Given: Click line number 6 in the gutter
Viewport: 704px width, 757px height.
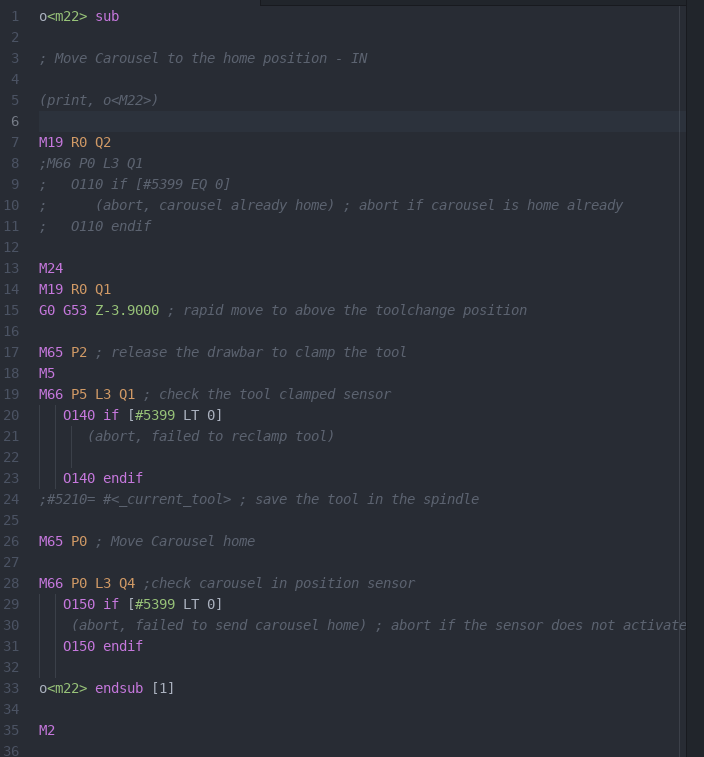Looking at the screenshot, I should tap(15, 121).
